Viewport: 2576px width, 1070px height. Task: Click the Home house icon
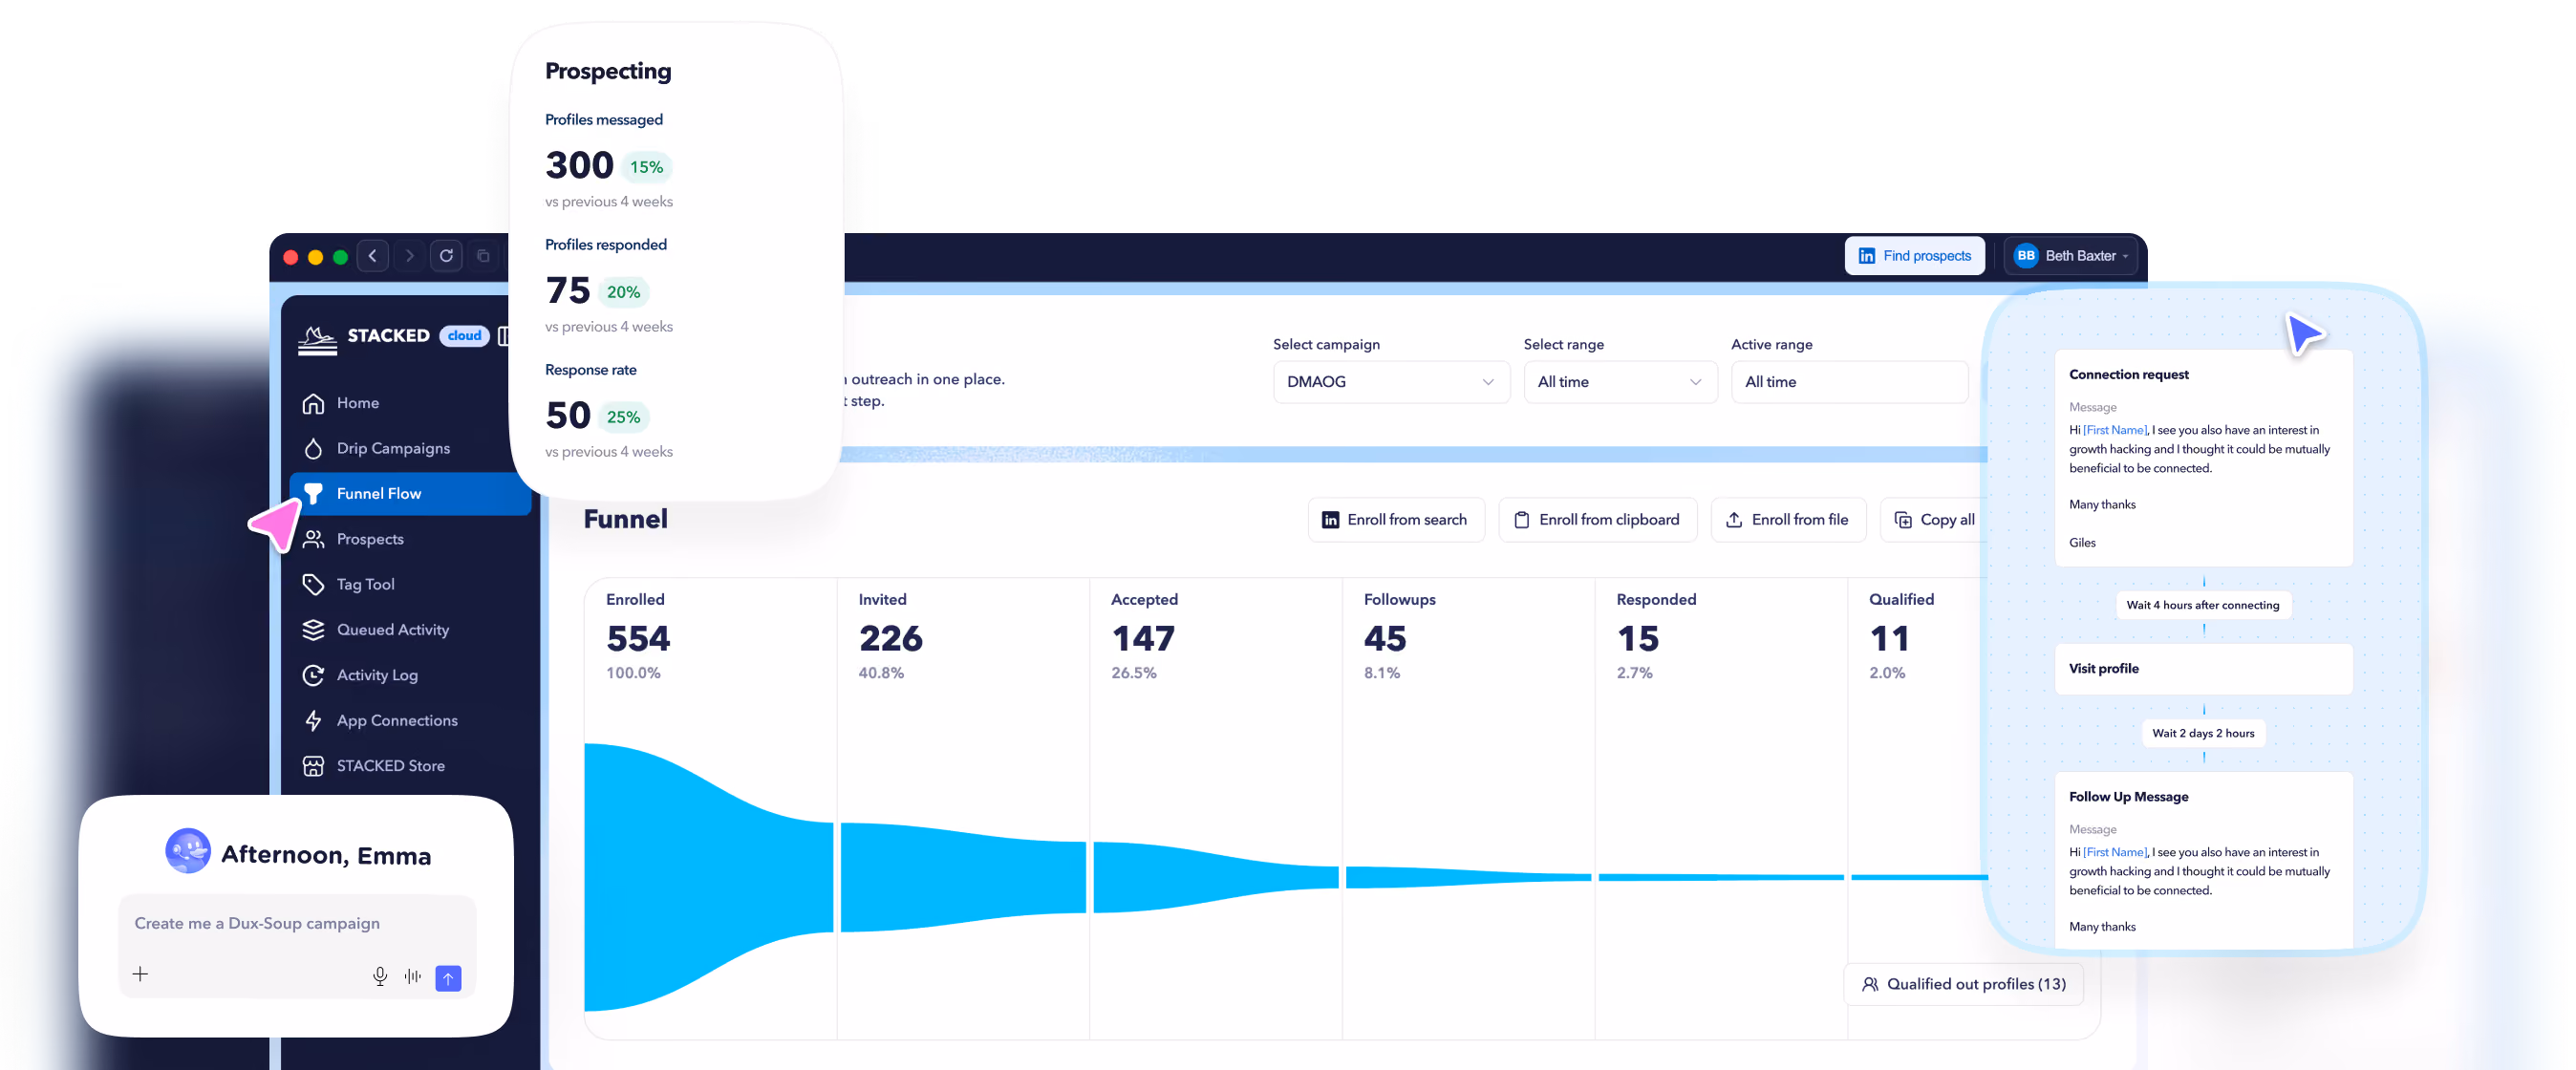tap(313, 403)
